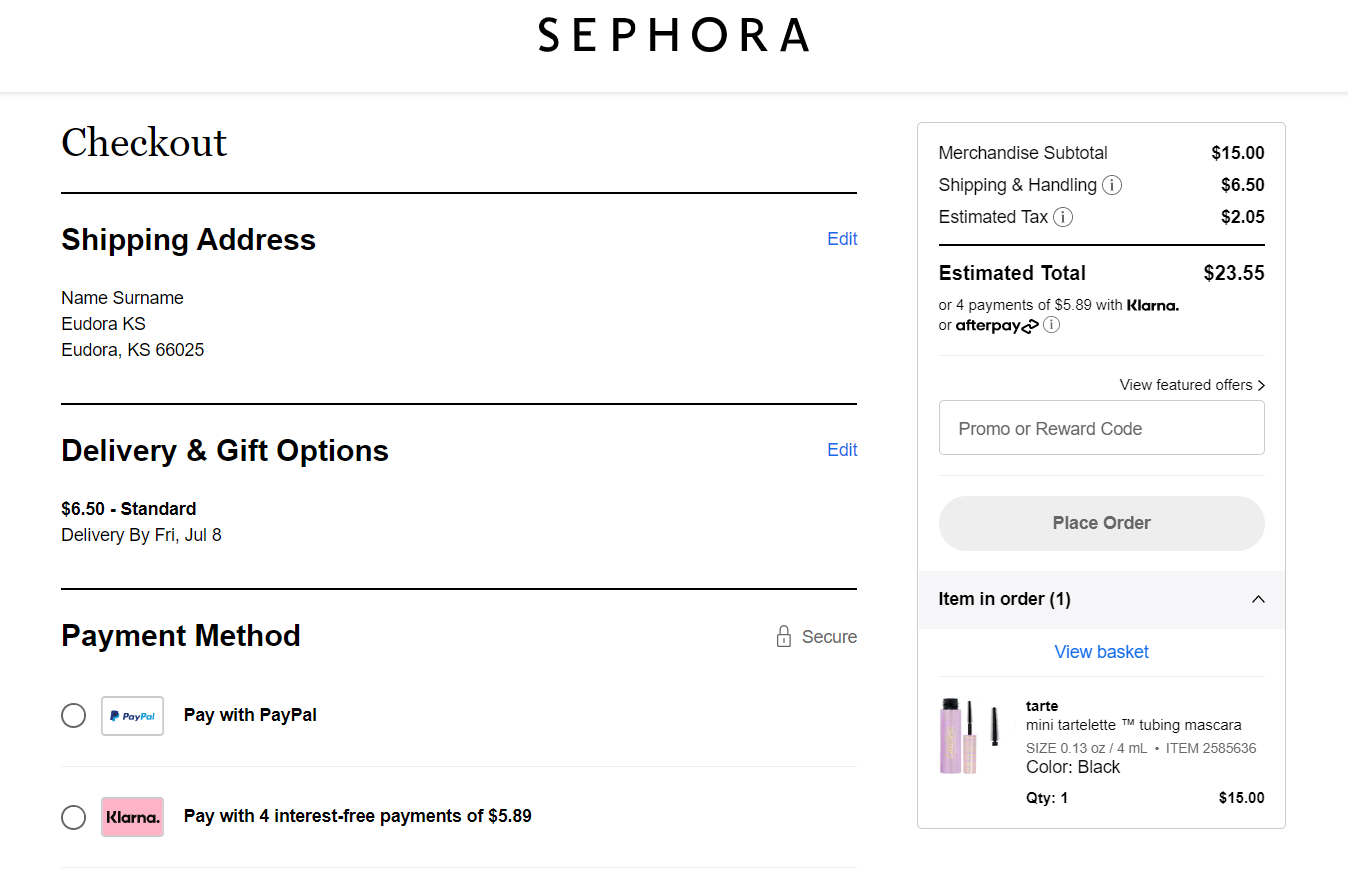Click the Estimated Tax info icon
Screen dimensions: 1348x872
[1063, 217]
